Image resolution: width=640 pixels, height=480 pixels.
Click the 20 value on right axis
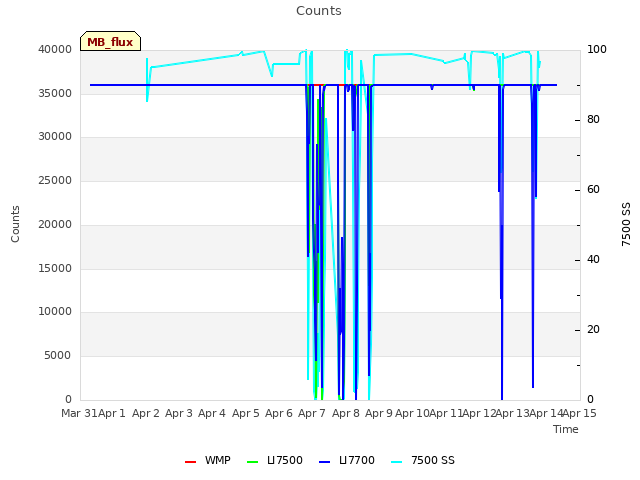593,330
